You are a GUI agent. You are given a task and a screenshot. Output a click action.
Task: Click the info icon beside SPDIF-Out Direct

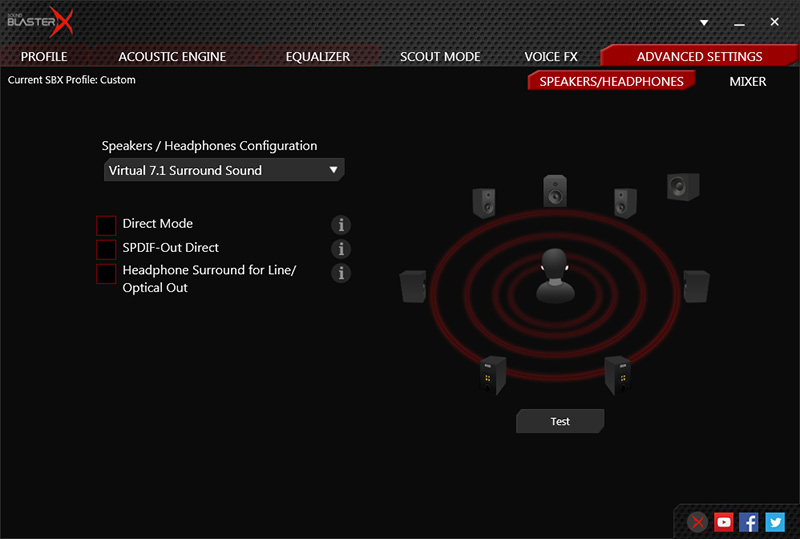point(341,249)
